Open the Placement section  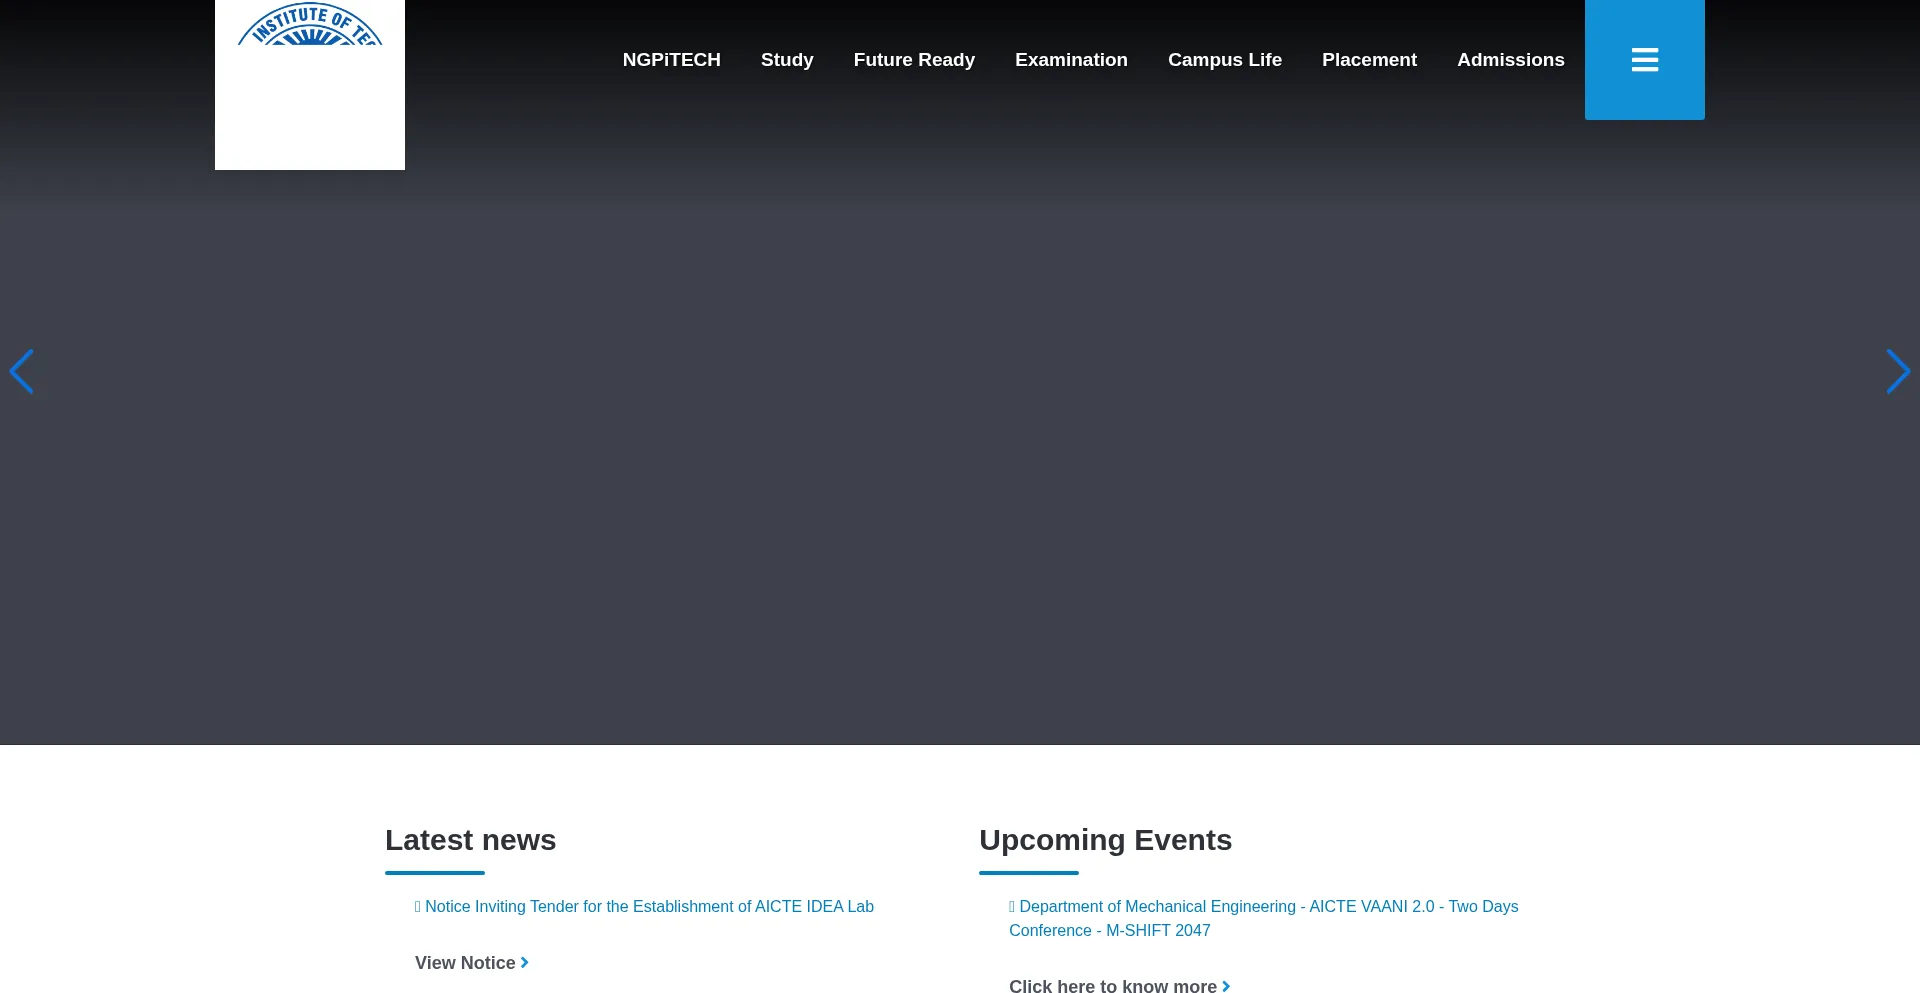pyautogui.click(x=1369, y=60)
